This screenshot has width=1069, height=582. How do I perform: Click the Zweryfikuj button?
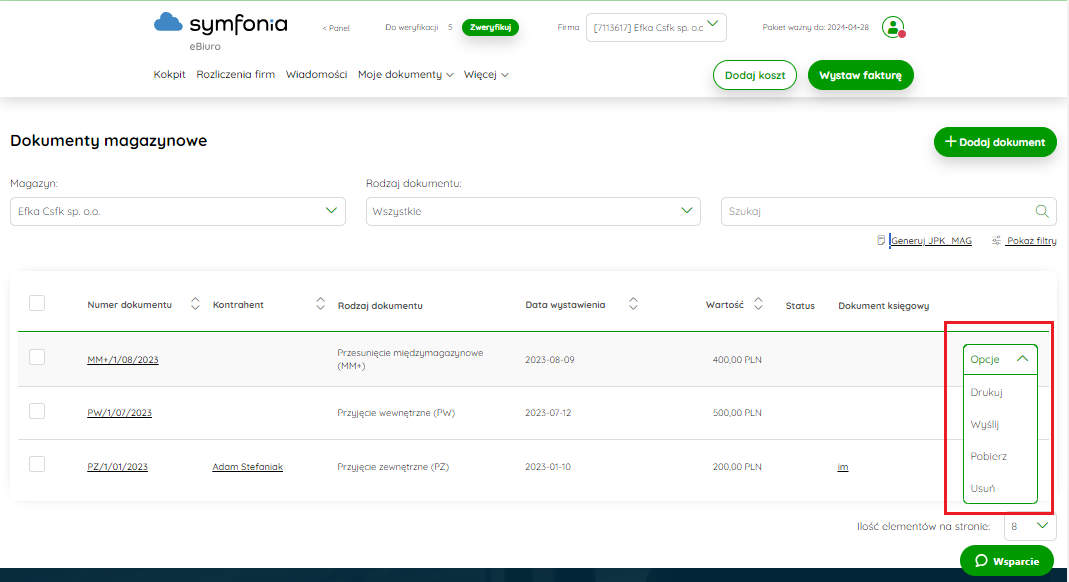[490, 27]
